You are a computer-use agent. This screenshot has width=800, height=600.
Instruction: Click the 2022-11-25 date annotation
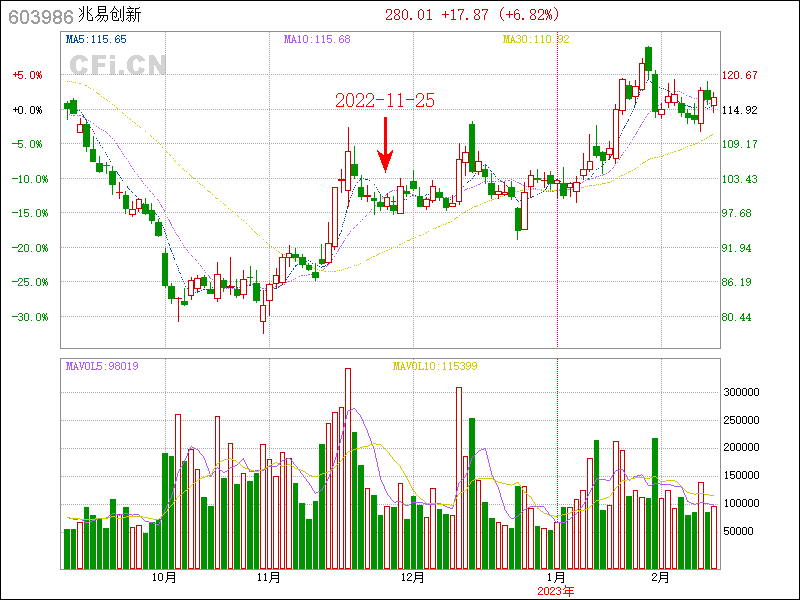pos(385,101)
